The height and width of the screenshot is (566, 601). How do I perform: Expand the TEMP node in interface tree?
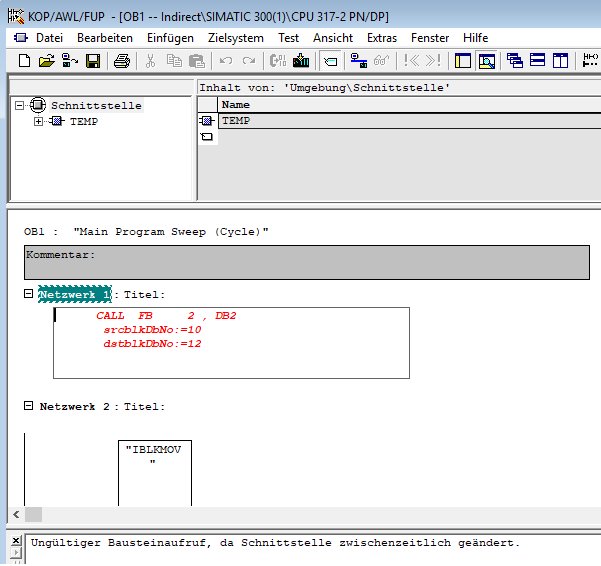(38, 121)
